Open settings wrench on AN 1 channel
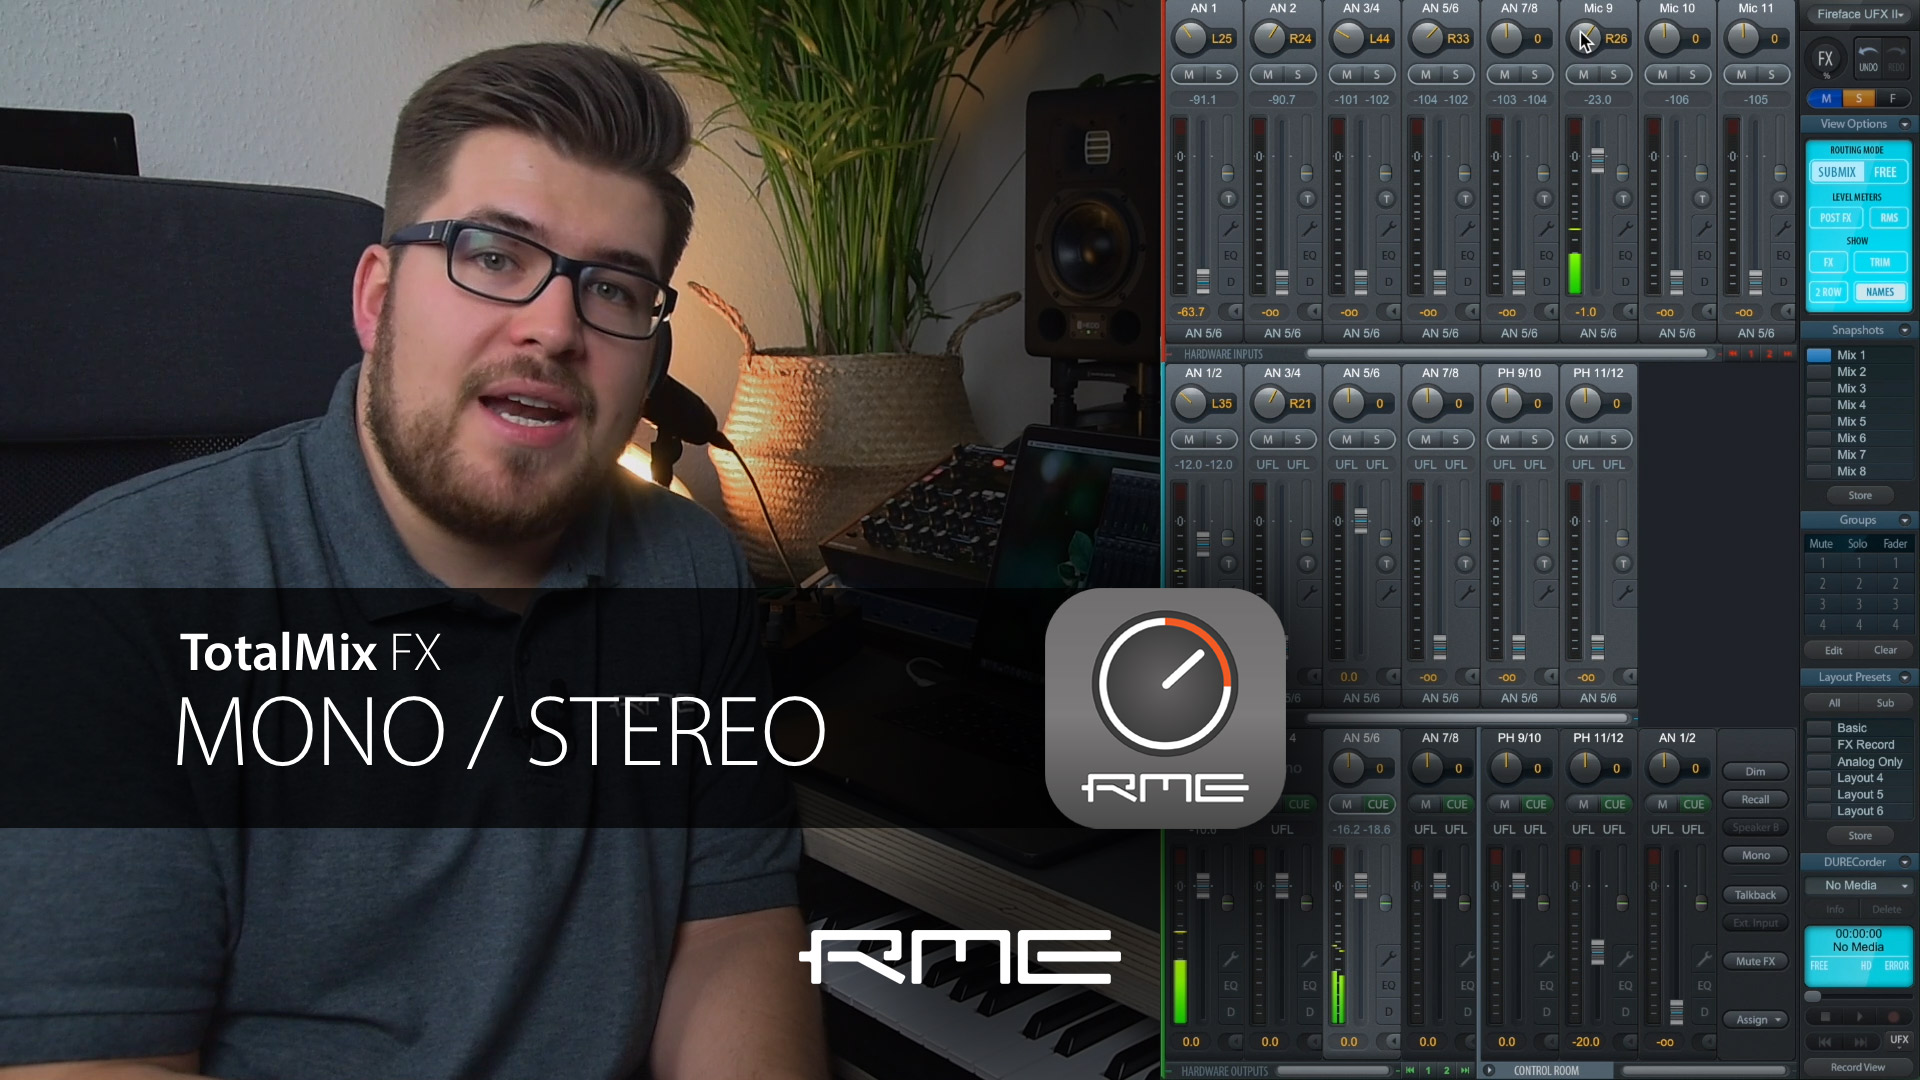1920x1080 pixels. [1230, 229]
